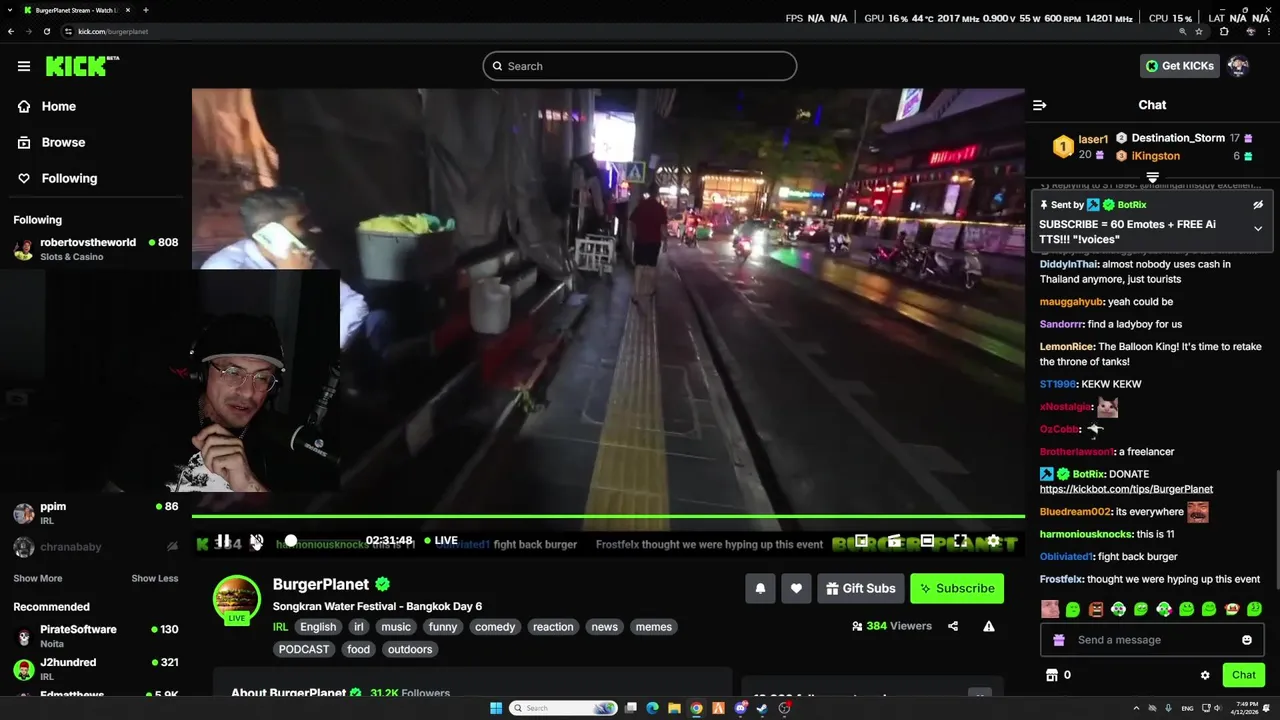
Task: Click the Get KICKs button
Action: [1180, 66]
